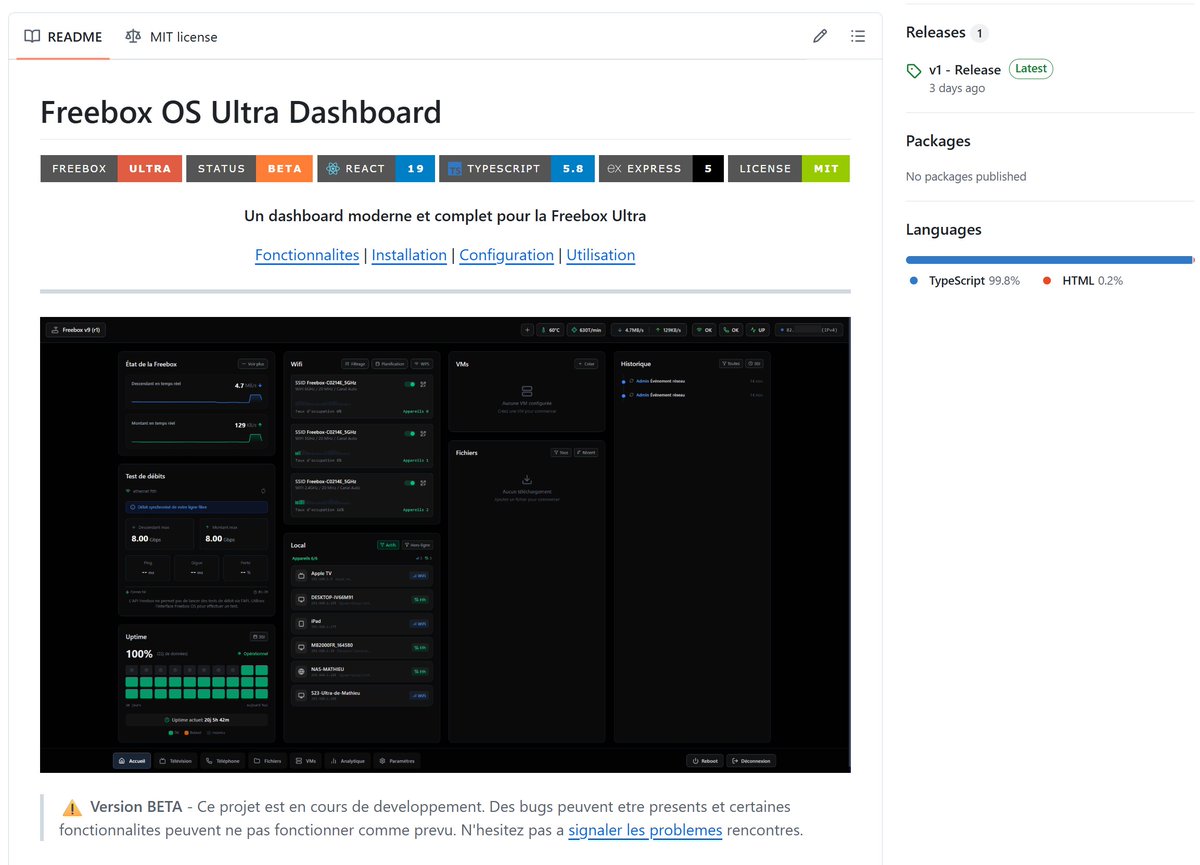Open the 30J range in Historique panel
Image resolution: width=1200 pixels, height=865 pixels.
pos(755,364)
